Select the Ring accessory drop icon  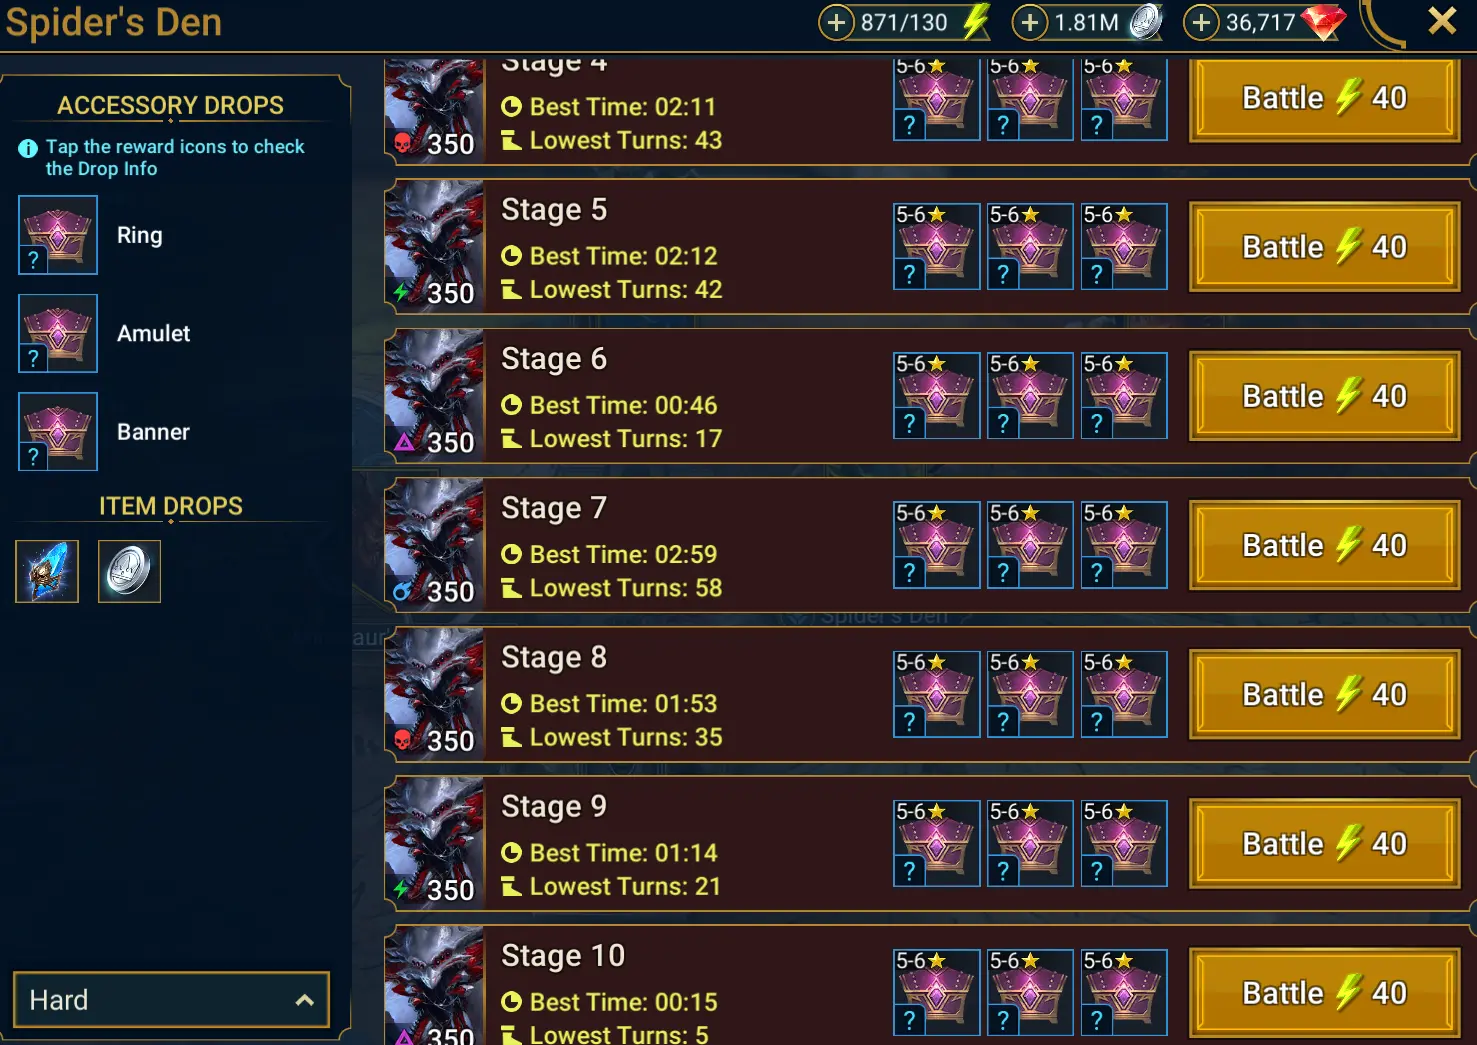[x=58, y=235]
